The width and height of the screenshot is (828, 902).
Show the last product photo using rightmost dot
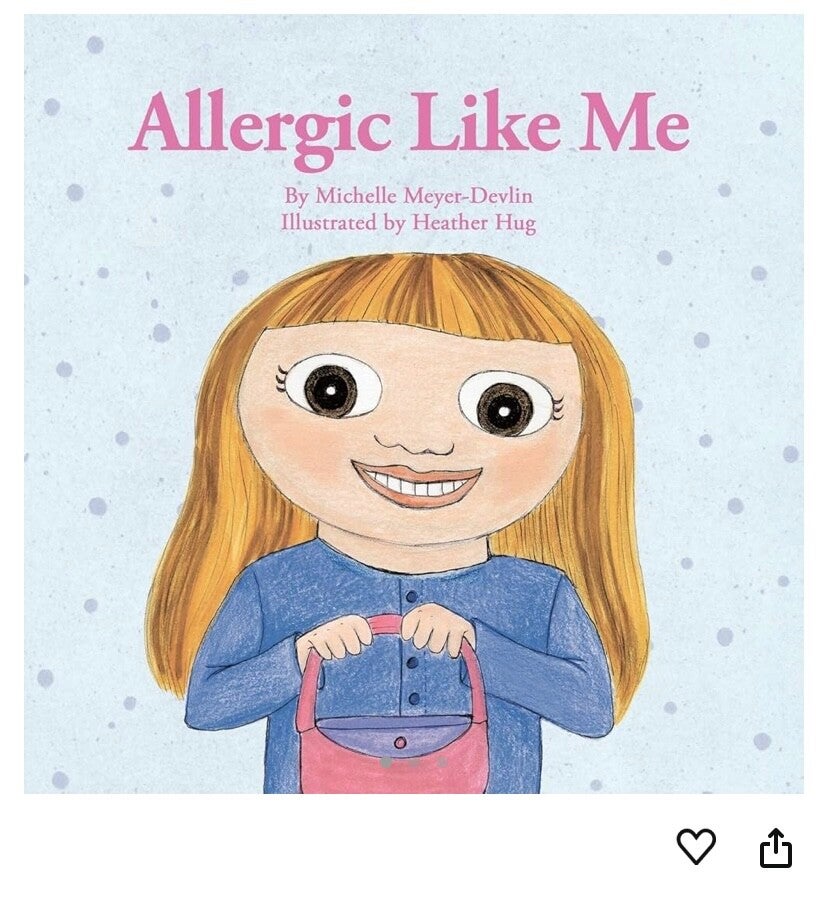pos(442,763)
